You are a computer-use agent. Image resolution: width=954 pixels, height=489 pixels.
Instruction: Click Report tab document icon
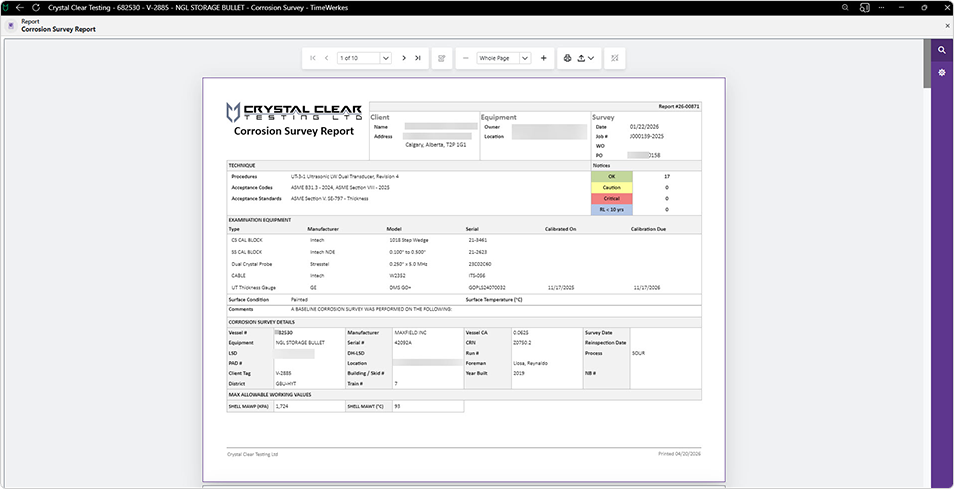coord(10,26)
